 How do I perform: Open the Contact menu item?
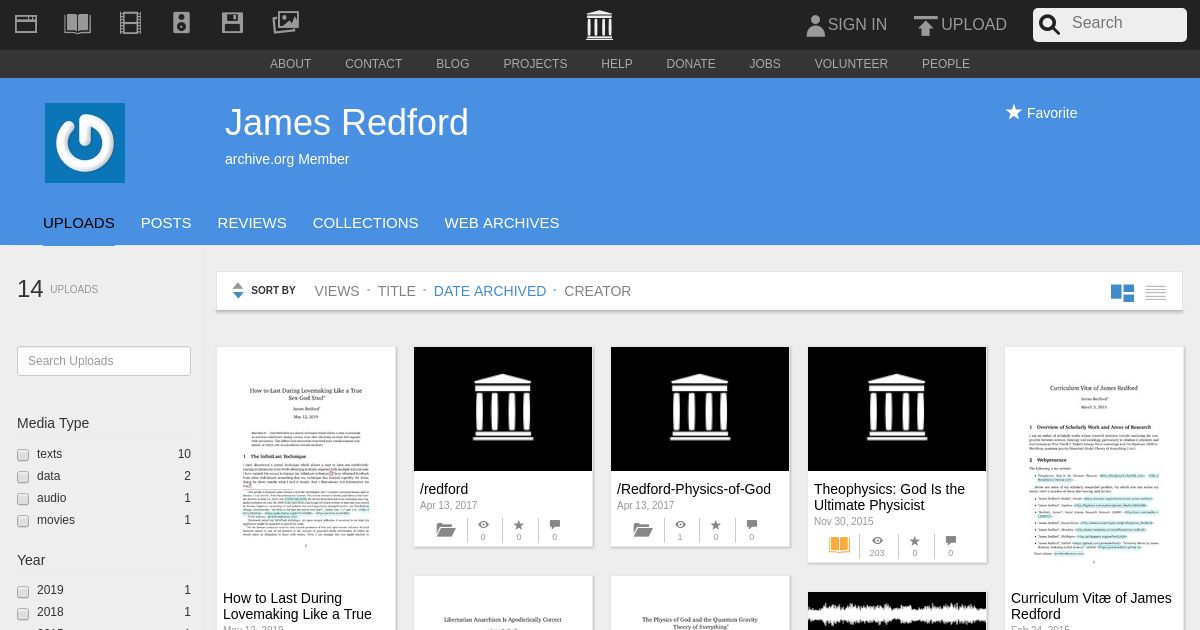(374, 64)
